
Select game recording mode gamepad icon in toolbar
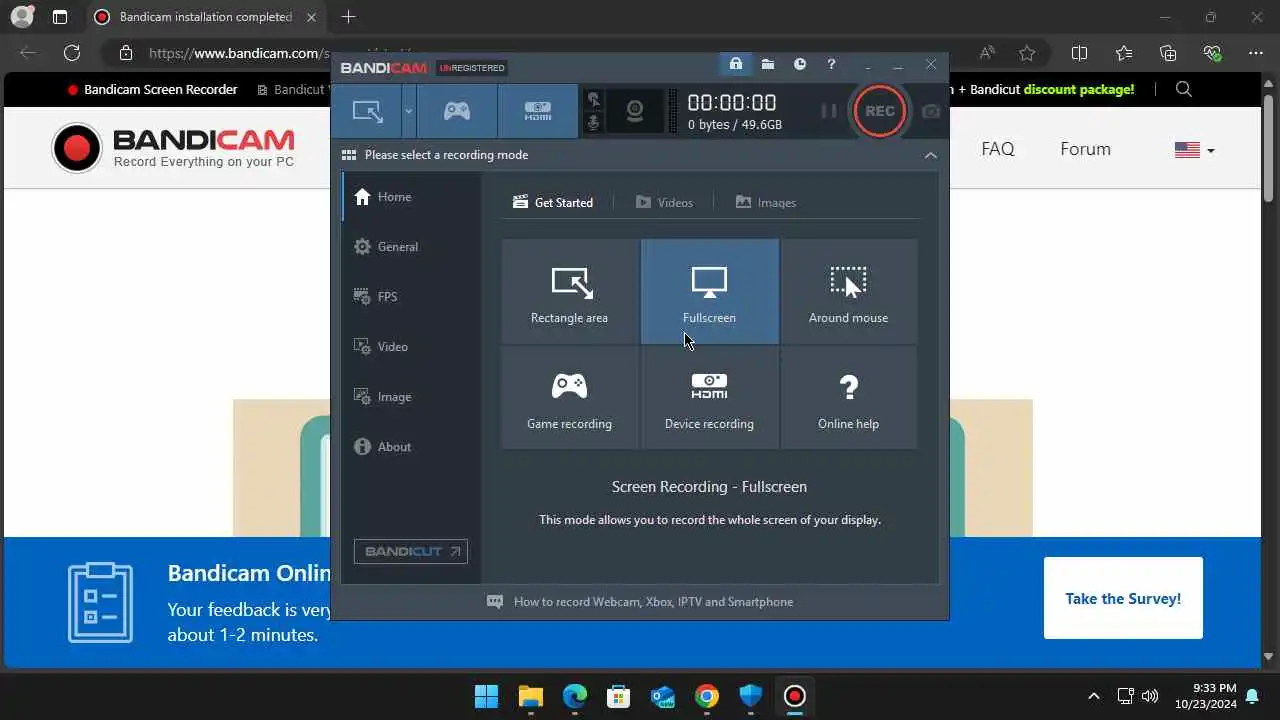457,111
